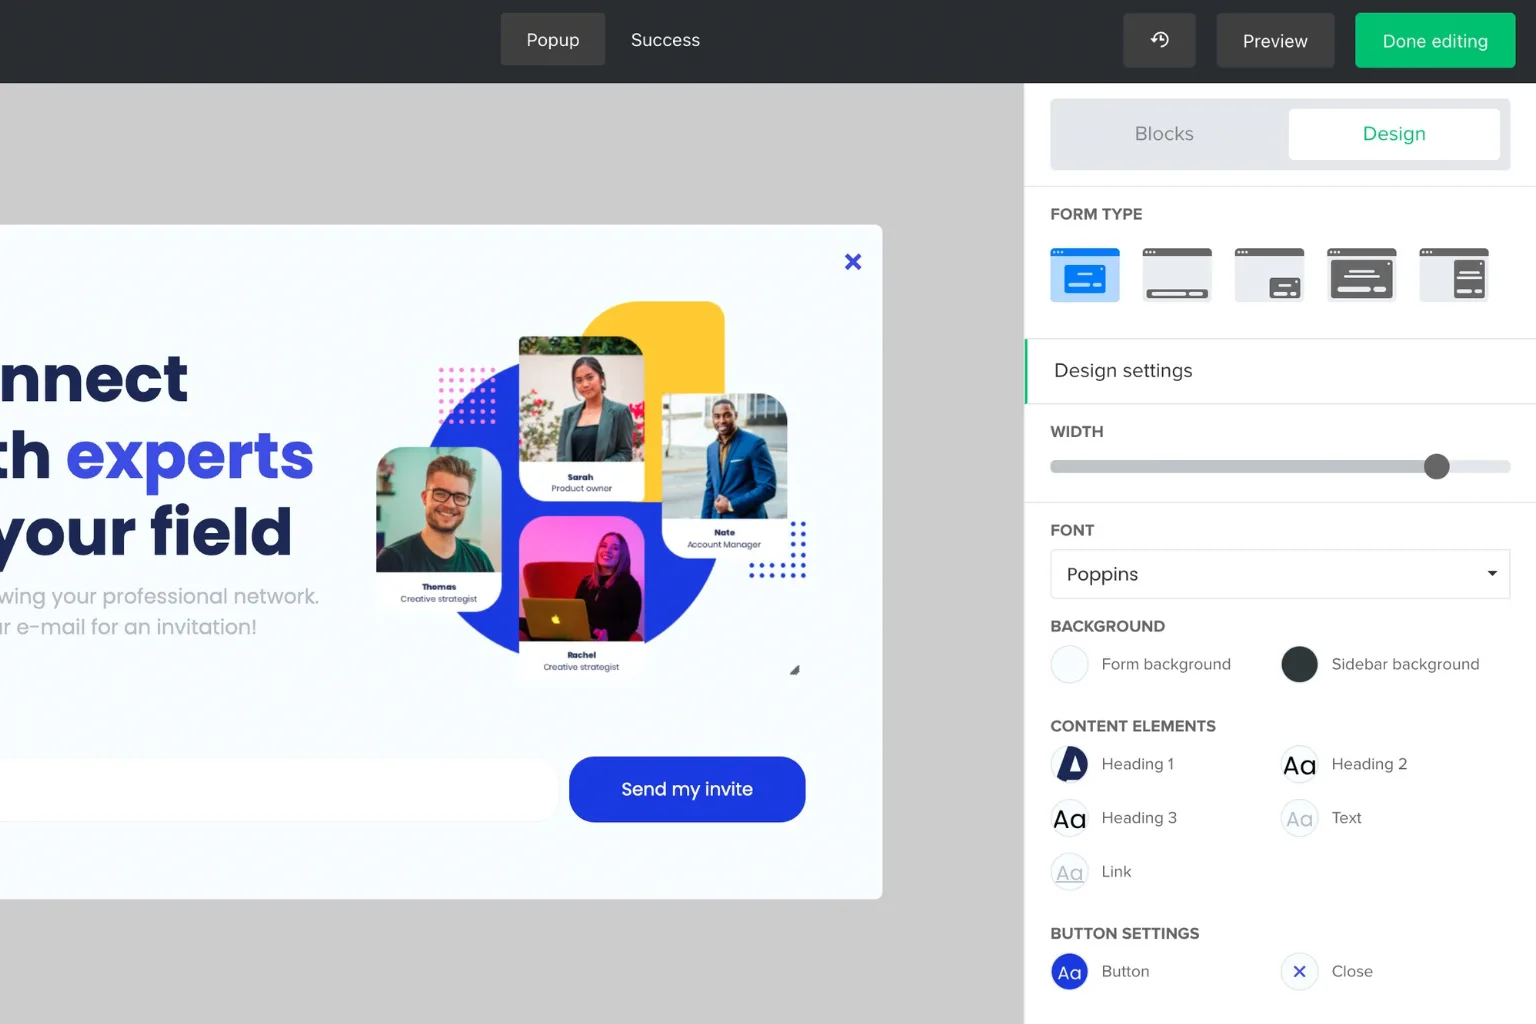Open Heading 3 style icon
This screenshot has height=1024, width=1536.
(1070, 818)
